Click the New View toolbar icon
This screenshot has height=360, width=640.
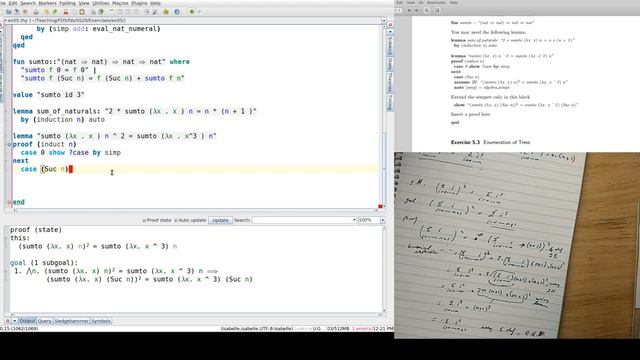point(111,12)
